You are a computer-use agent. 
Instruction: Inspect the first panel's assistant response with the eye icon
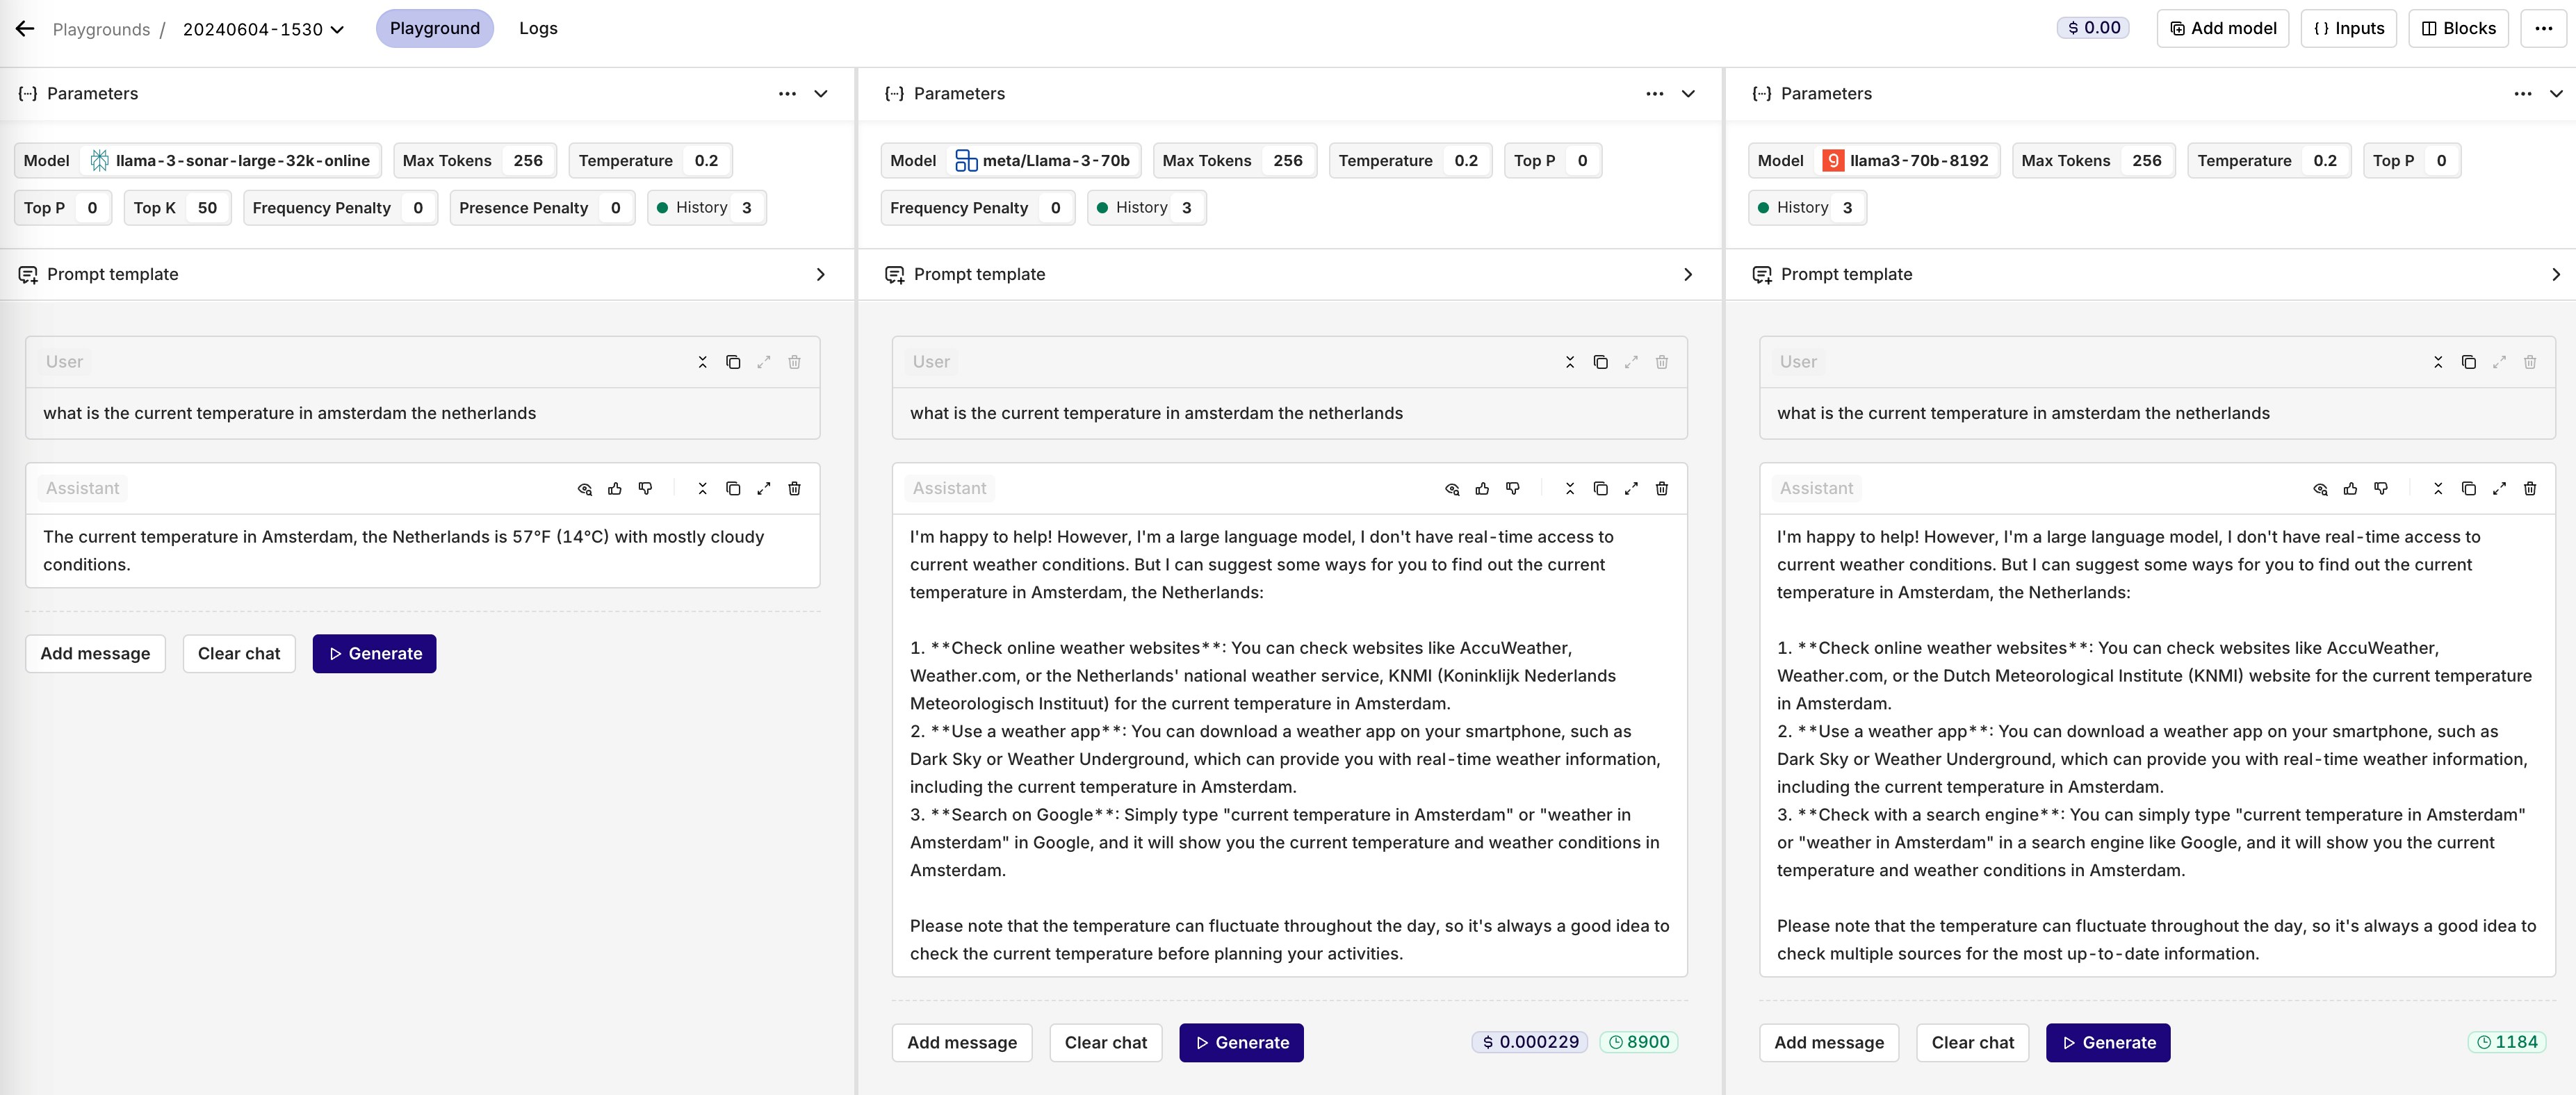[585, 489]
